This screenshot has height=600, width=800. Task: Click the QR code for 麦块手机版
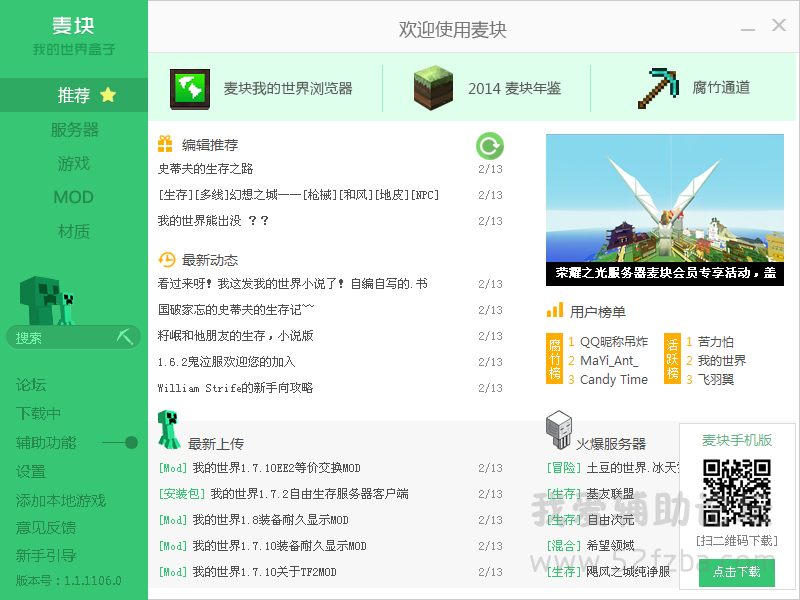point(737,493)
